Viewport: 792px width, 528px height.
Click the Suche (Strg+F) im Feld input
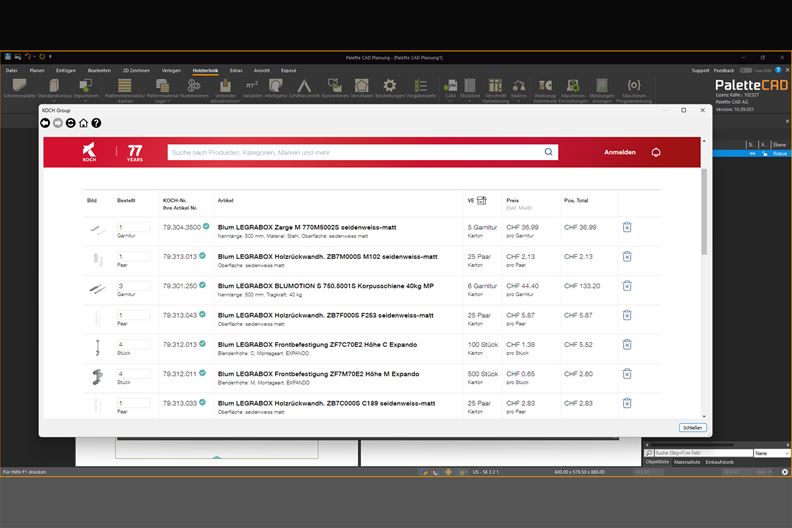tap(703, 453)
